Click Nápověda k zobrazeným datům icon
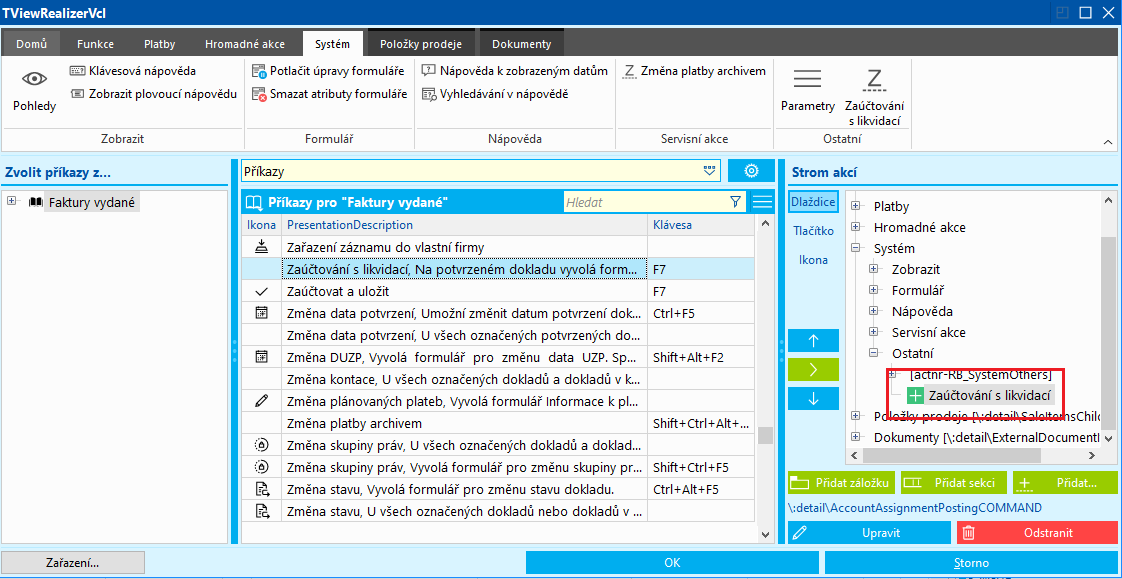This screenshot has height=579, width=1122. (429, 71)
